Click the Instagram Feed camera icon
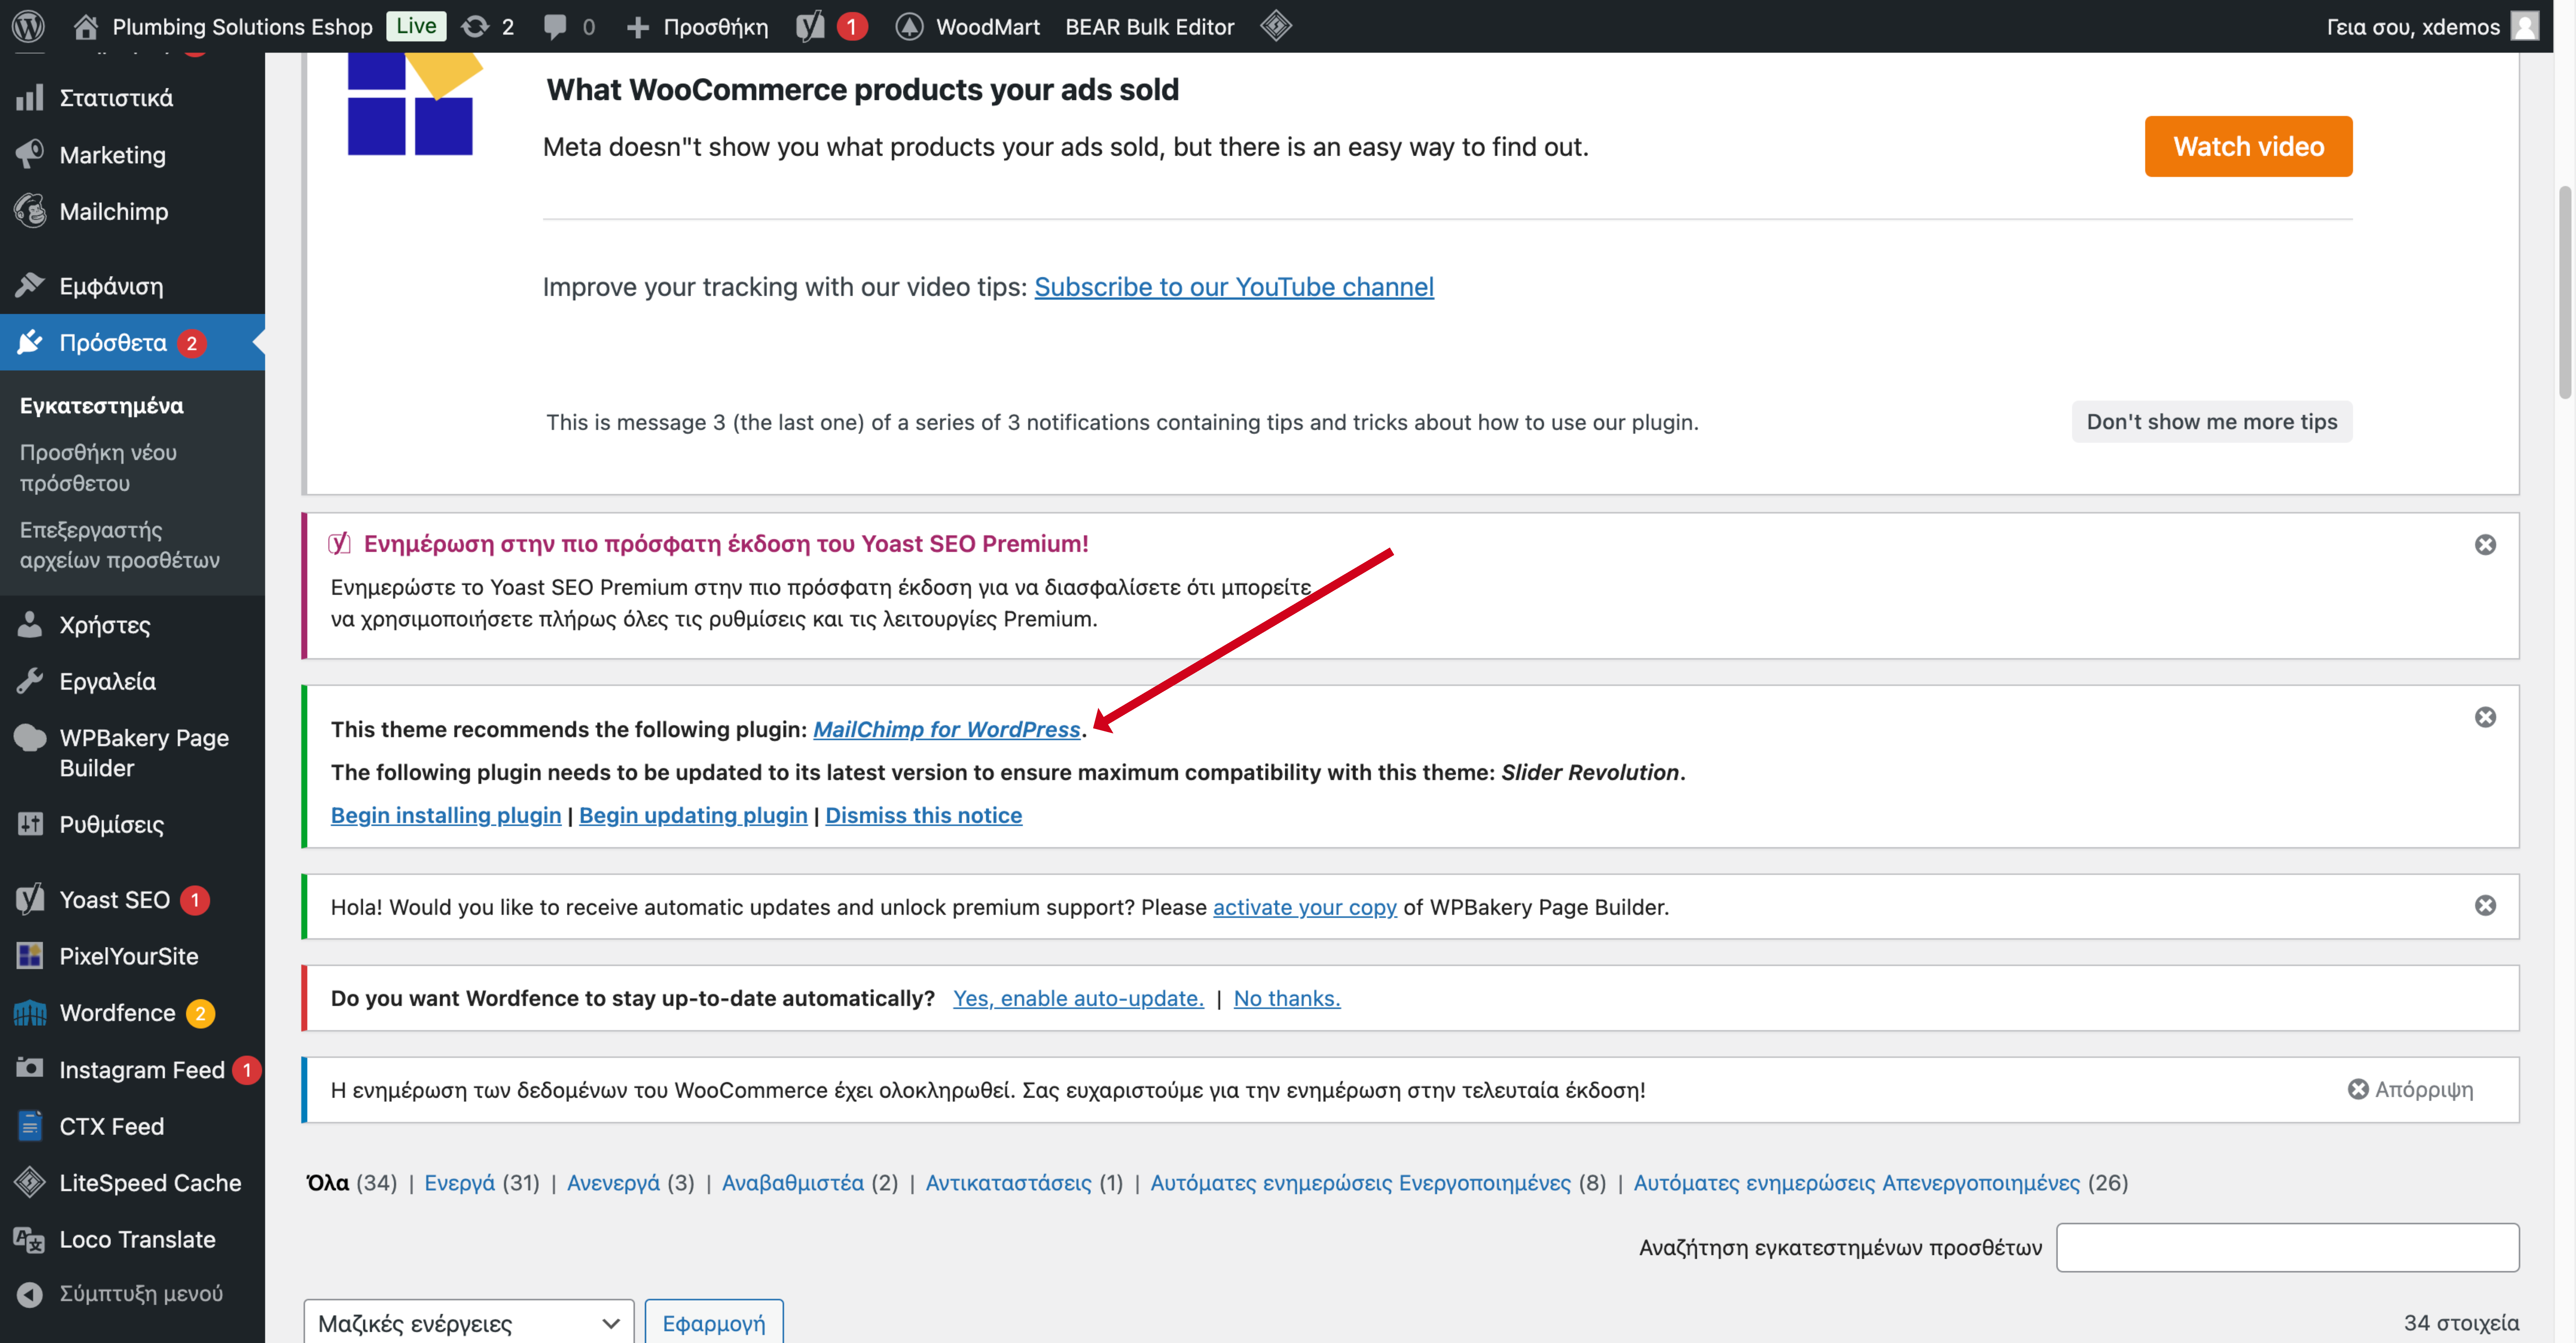The image size is (2576, 1343). pyautogui.click(x=30, y=1069)
